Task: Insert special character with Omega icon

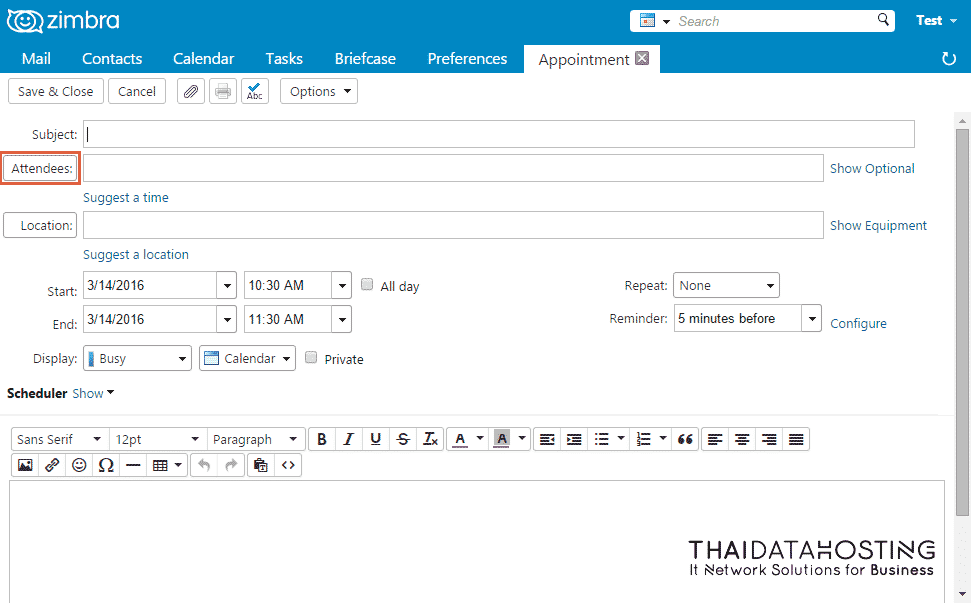Action: pyautogui.click(x=106, y=465)
